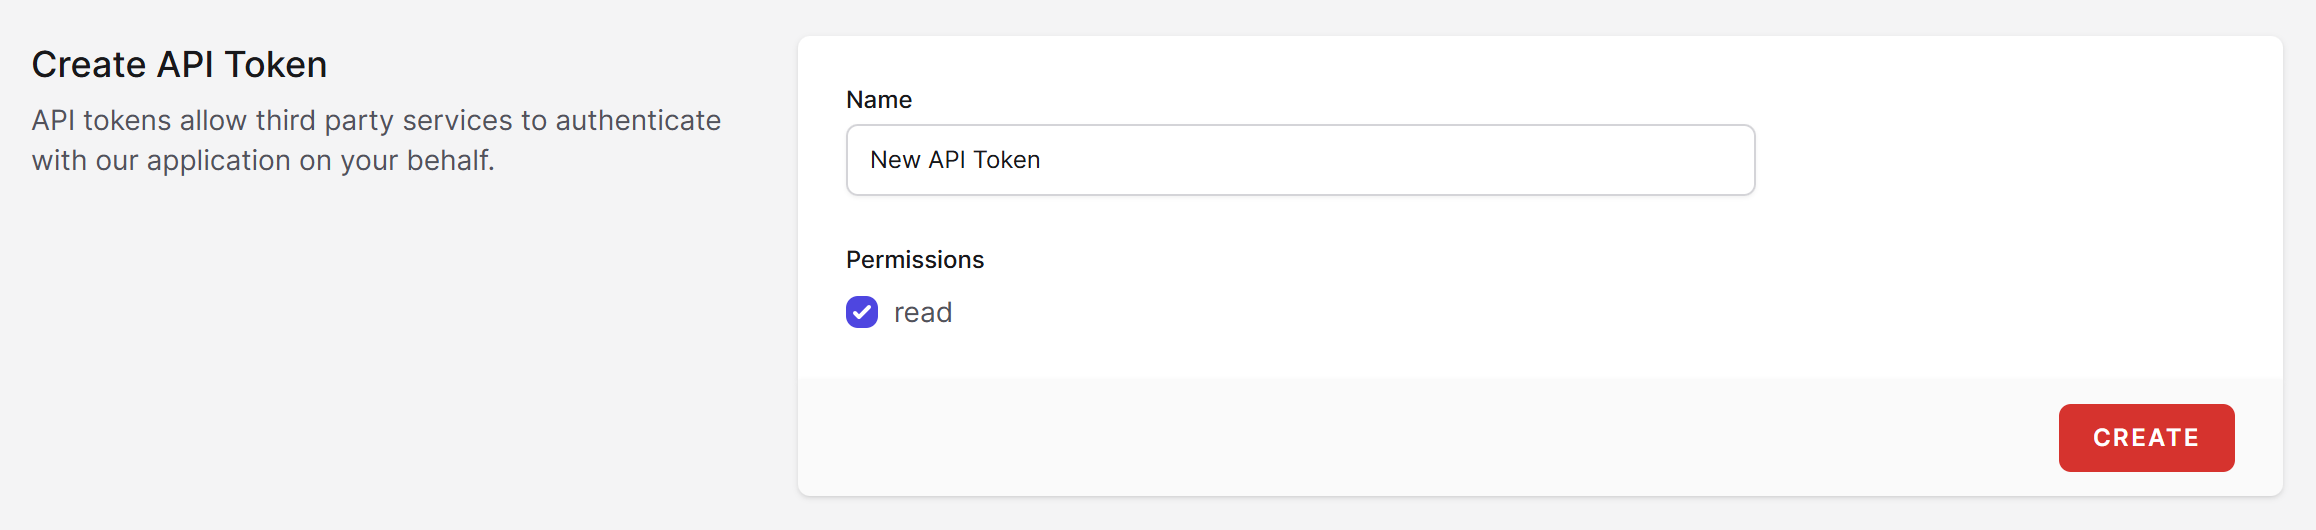Click the "Permissions" section label
This screenshot has width=2316, height=530.
[914, 260]
